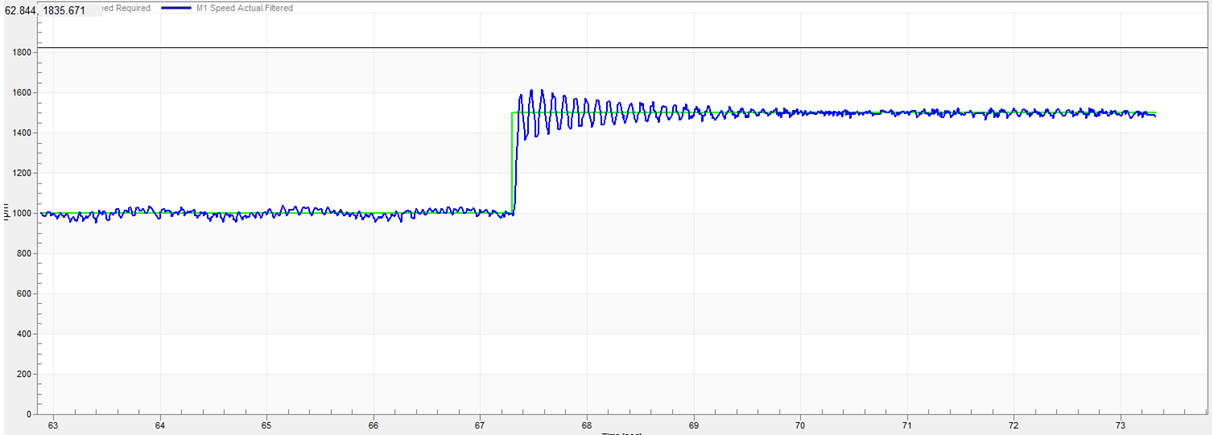
Task: Click the 65 tick label on time axis
Action: (266, 425)
